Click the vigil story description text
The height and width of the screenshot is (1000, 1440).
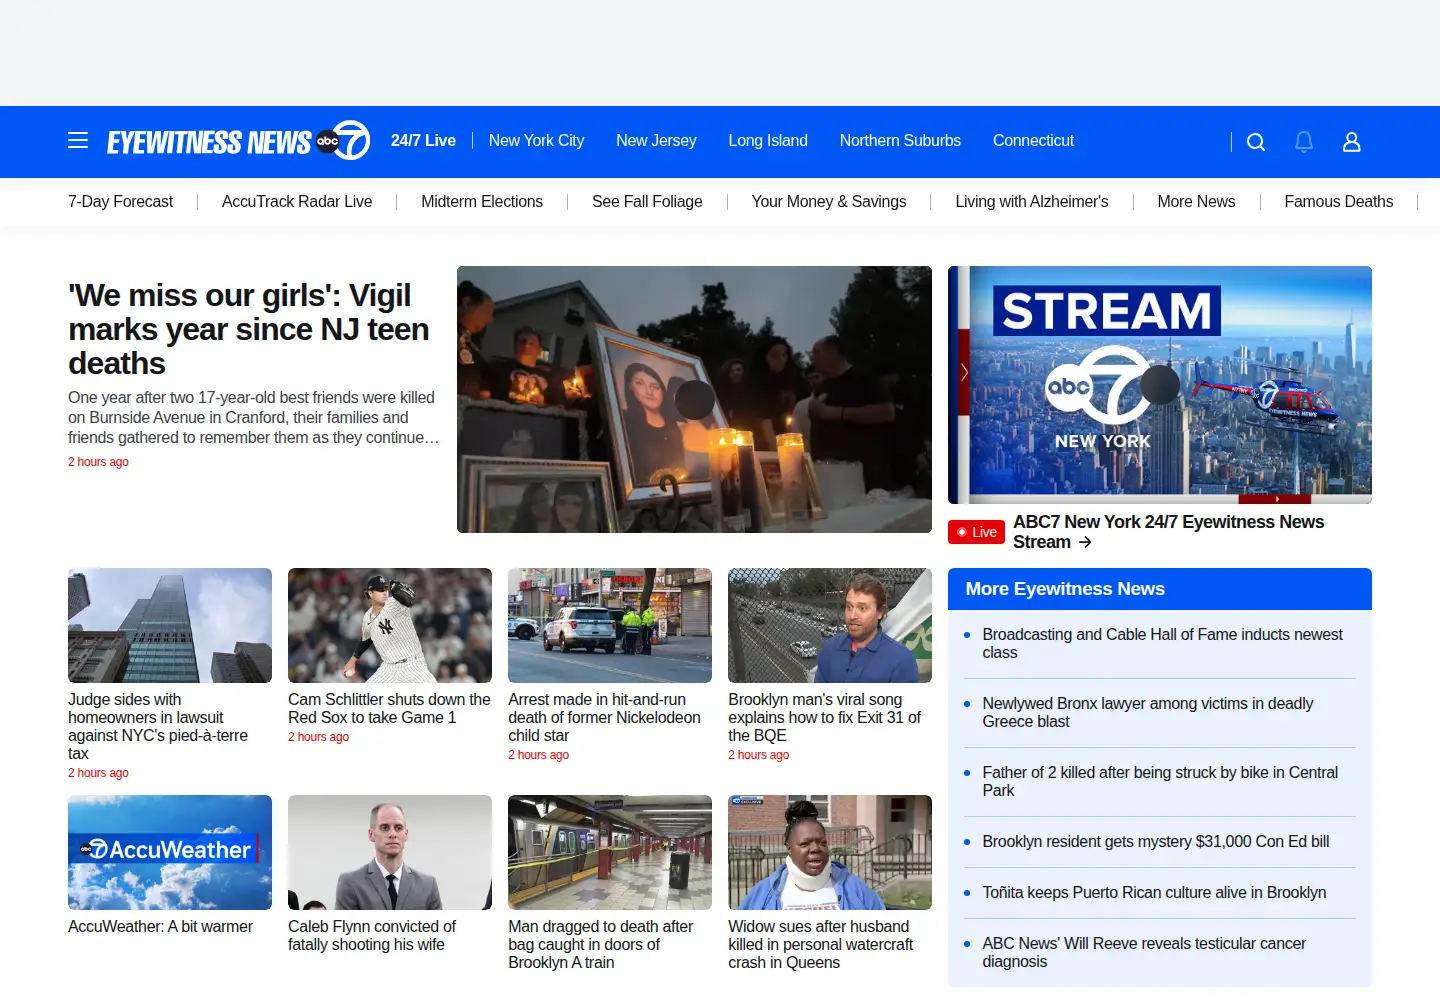point(254,418)
